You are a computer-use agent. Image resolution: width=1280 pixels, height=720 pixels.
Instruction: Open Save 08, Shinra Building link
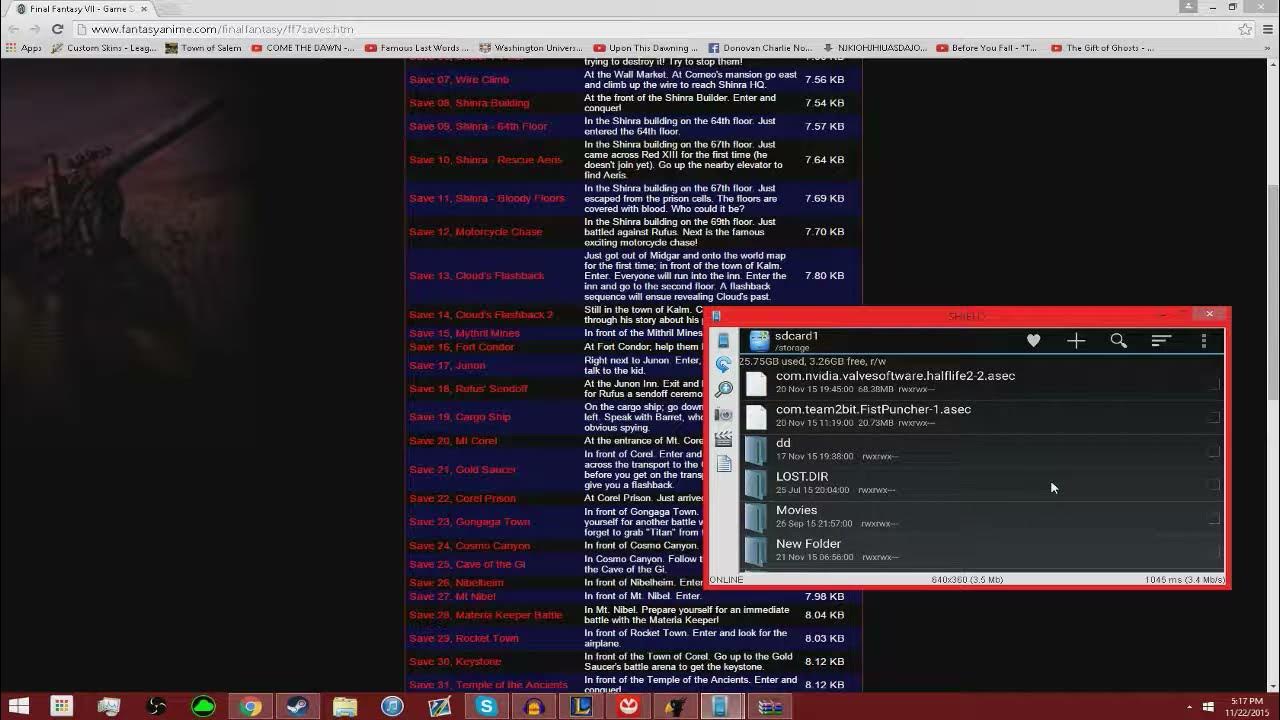pyautogui.click(x=469, y=103)
